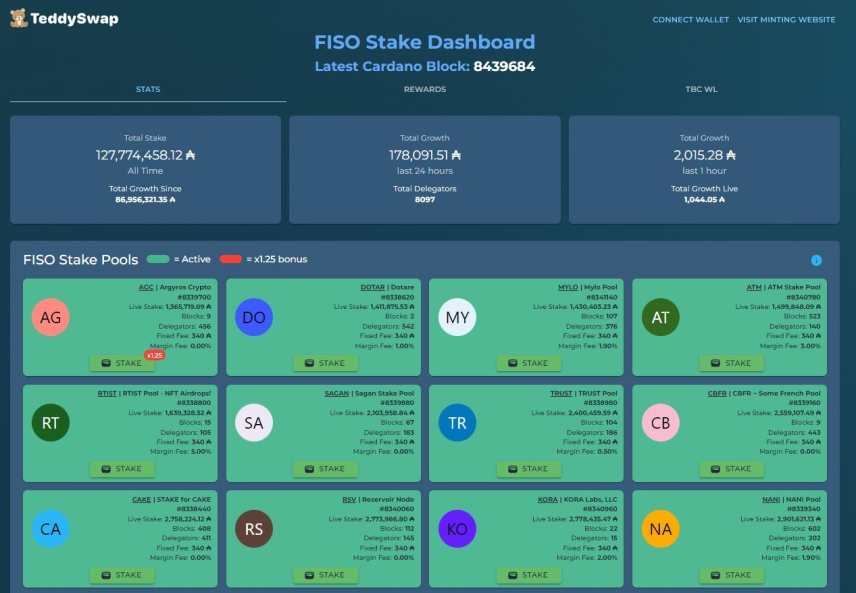856x593 pixels.
Task: Click the FISO Stake Dashboard heading
Action: (425, 42)
